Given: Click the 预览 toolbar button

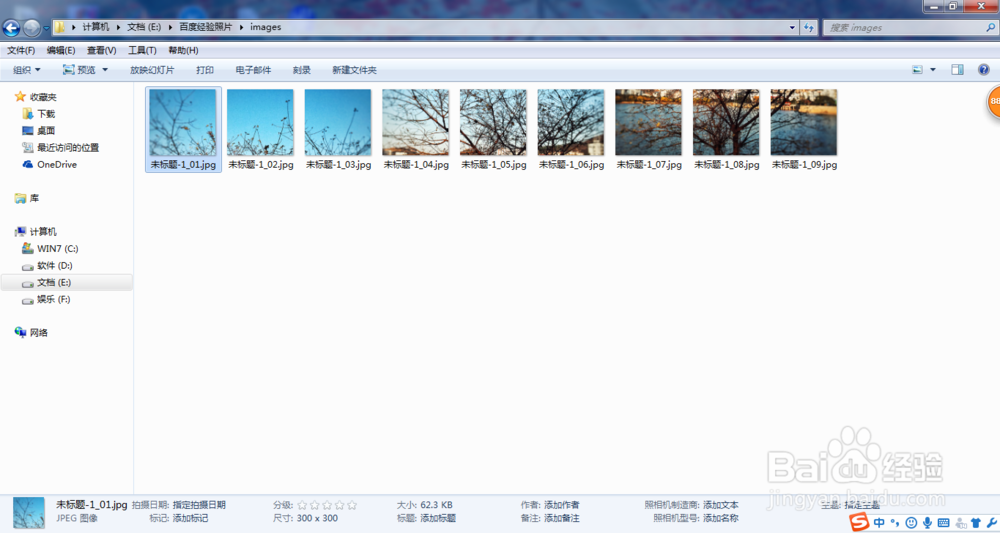Looking at the screenshot, I should point(79,70).
